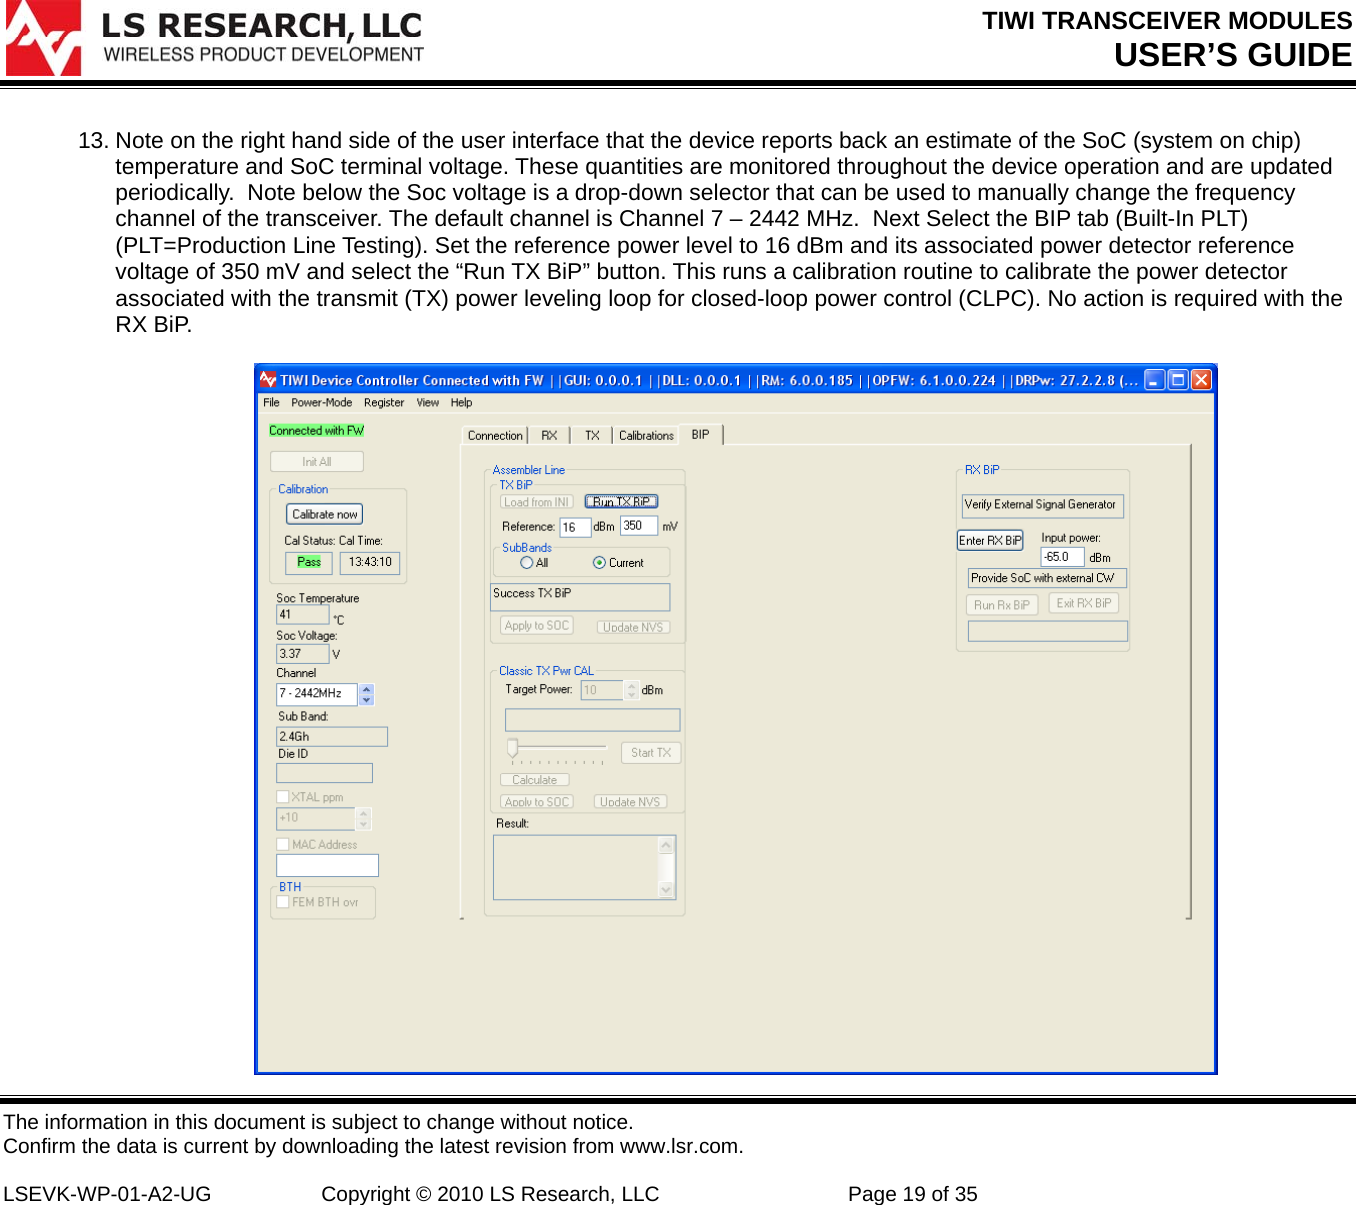
Task: Click the Reference dBm field showing 16
Action: coord(575,527)
